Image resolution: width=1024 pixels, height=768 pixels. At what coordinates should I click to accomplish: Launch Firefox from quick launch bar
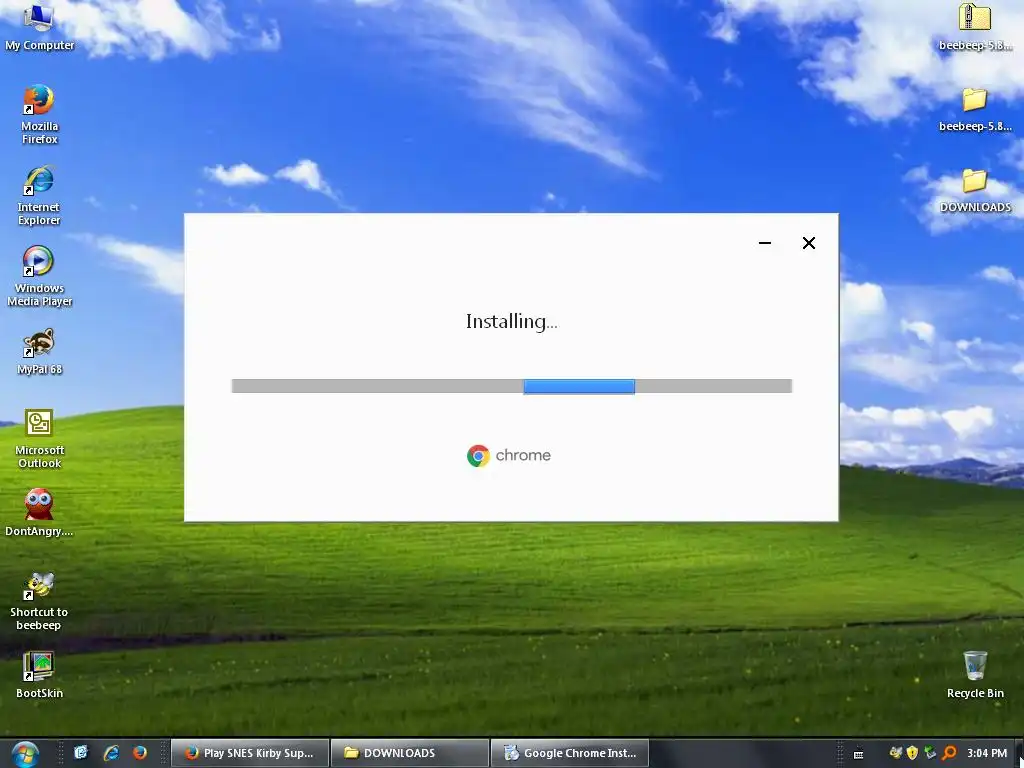tap(140, 753)
